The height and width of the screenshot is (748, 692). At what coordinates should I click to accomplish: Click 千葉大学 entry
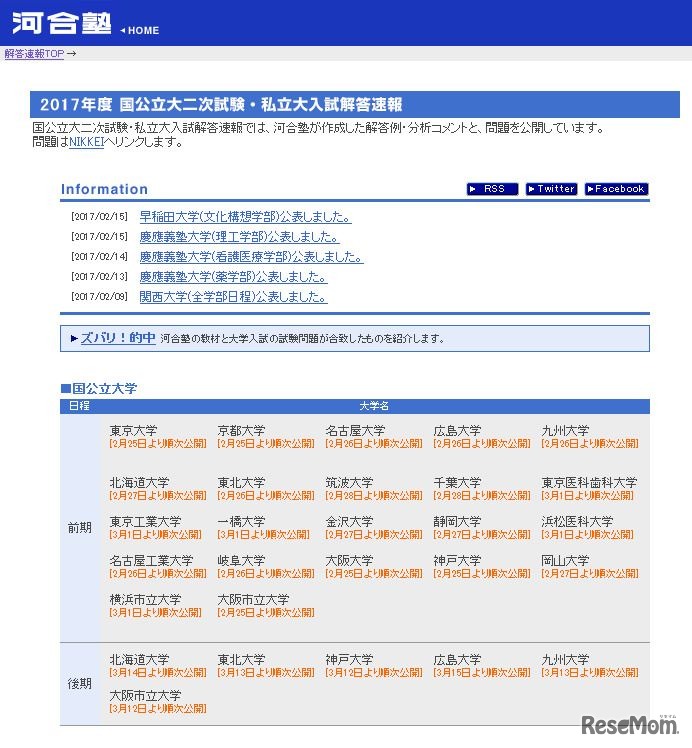click(457, 483)
